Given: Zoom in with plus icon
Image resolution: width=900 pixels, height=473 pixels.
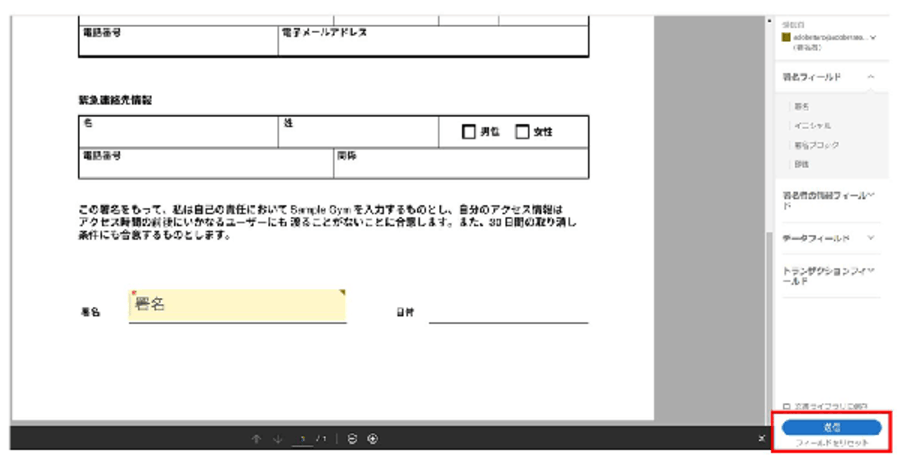Looking at the screenshot, I should [x=373, y=439].
